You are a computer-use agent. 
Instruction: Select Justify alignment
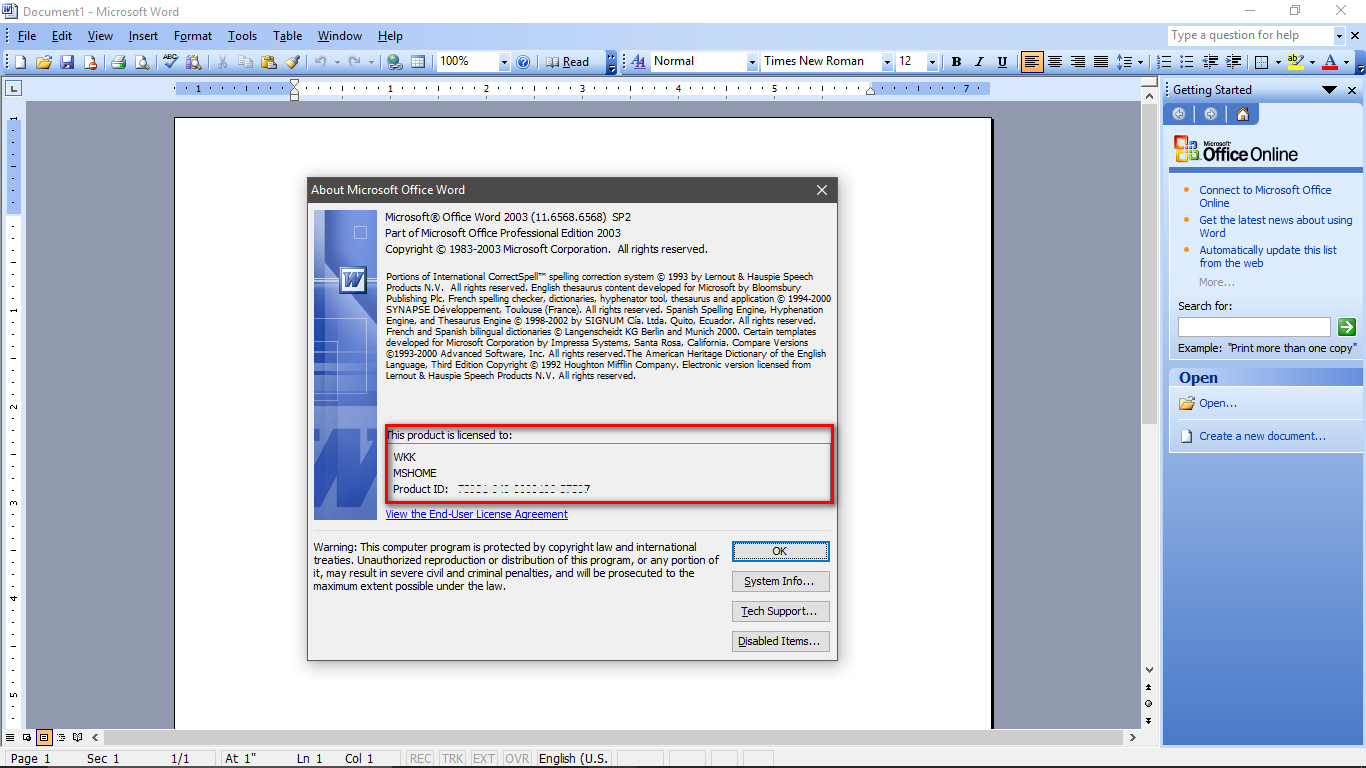(x=1101, y=62)
